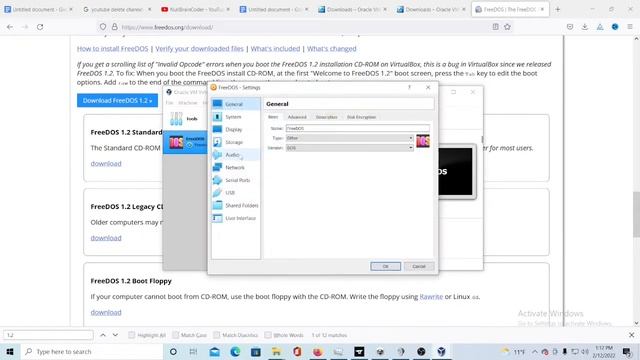The height and width of the screenshot is (360, 640).
Task: Open the Windows Start menu
Action: 10,351
